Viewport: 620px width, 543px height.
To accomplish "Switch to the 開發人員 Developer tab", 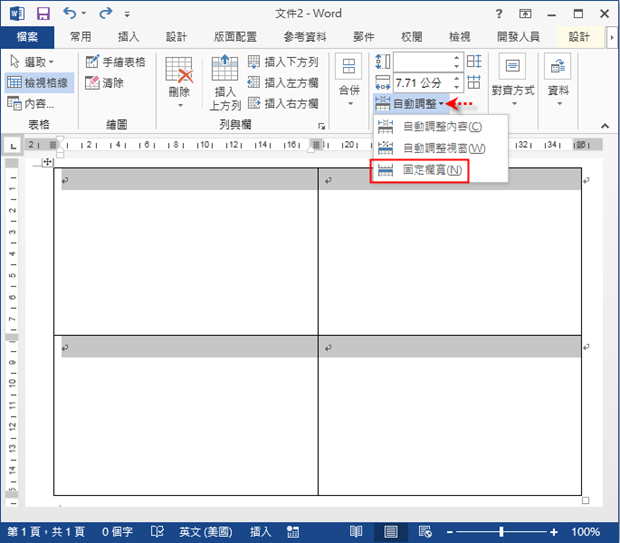I will [x=518, y=37].
